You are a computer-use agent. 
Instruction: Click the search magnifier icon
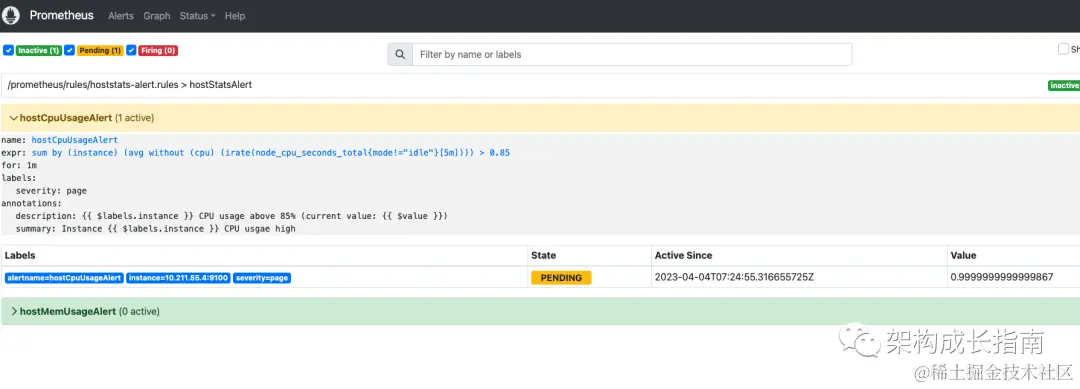(x=399, y=54)
